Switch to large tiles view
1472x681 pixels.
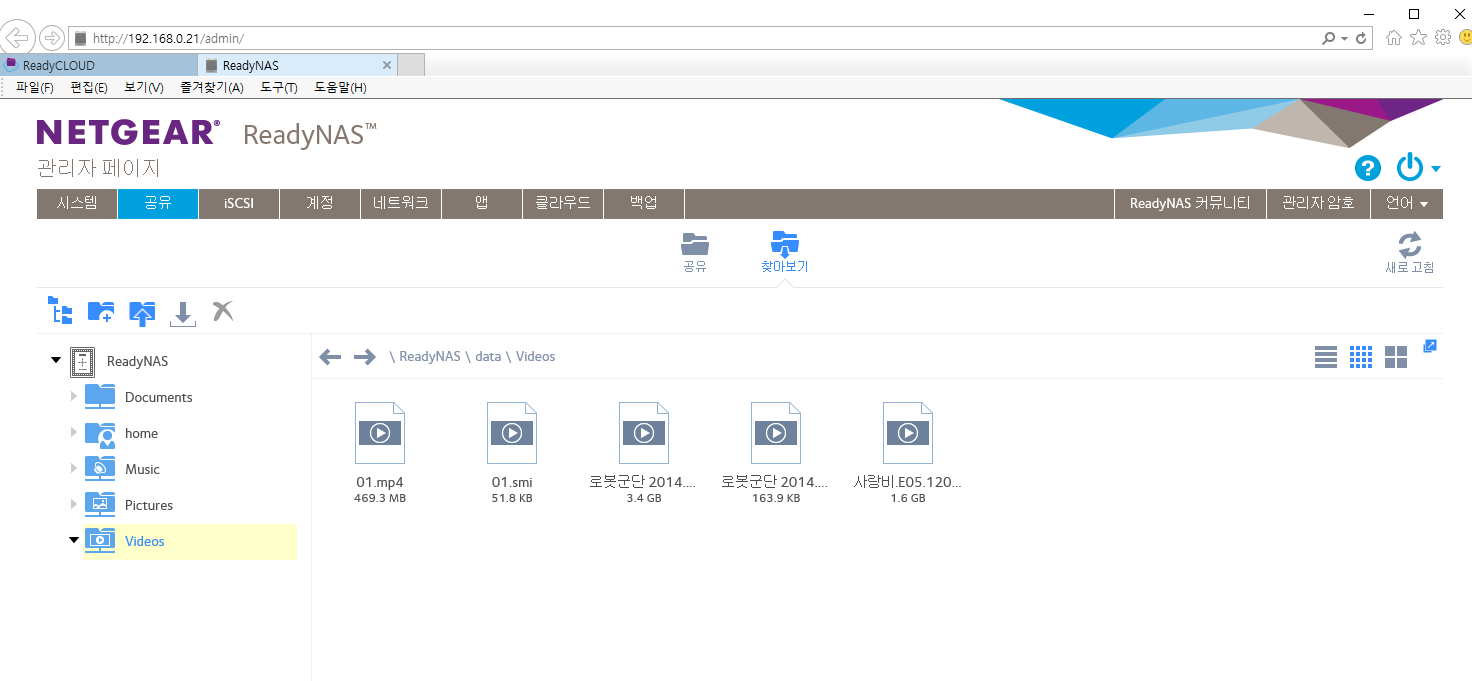point(1396,357)
